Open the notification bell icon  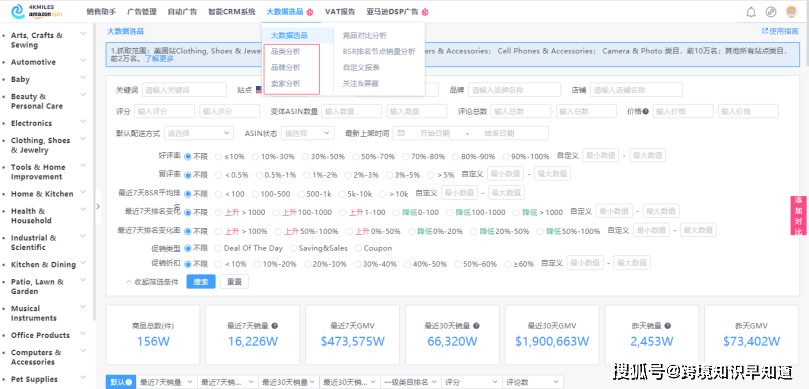click(751, 12)
